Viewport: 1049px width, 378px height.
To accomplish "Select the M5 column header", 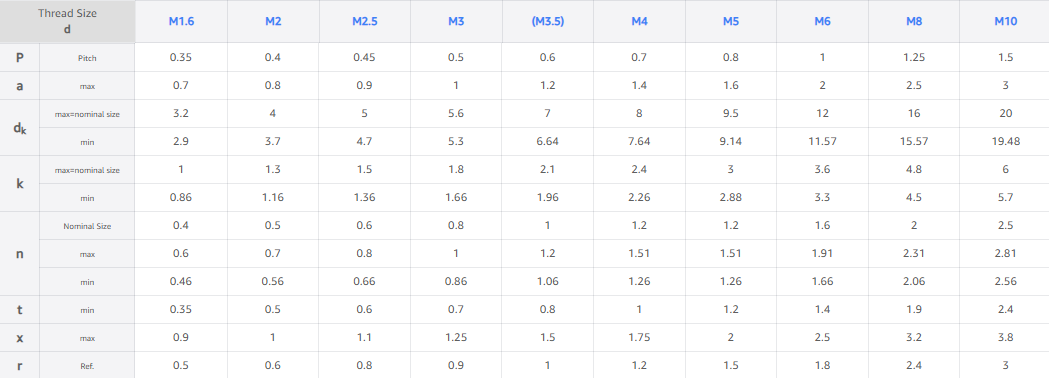I will pyautogui.click(x=731, y=21).
